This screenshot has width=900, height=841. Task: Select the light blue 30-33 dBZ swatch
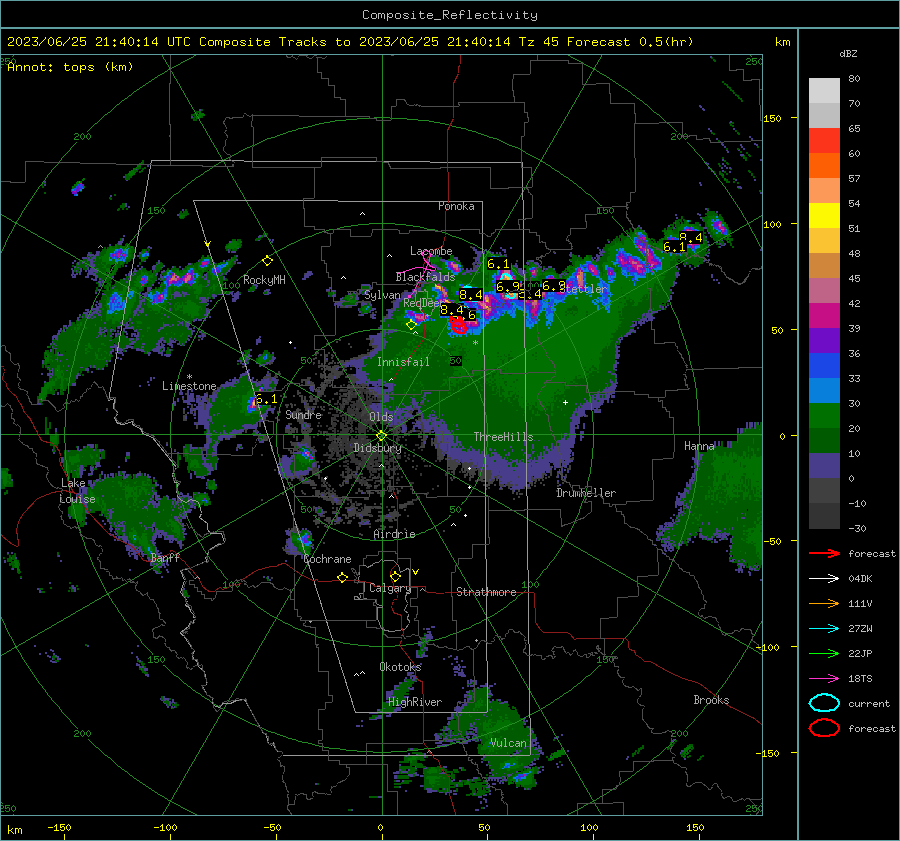click(824, 391)
